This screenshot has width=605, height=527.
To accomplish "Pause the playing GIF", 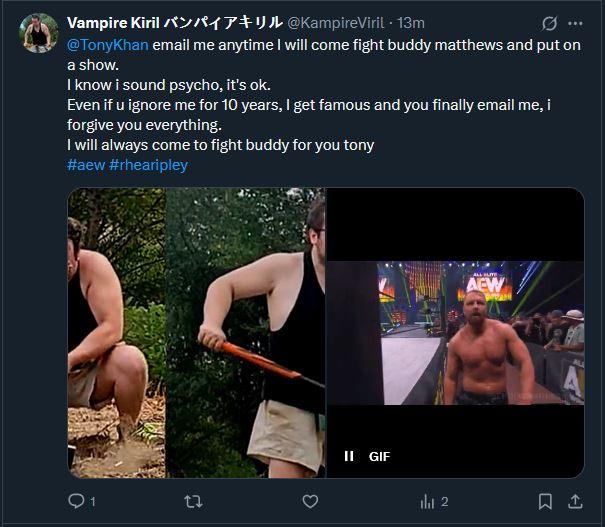I will pos(349,456).
